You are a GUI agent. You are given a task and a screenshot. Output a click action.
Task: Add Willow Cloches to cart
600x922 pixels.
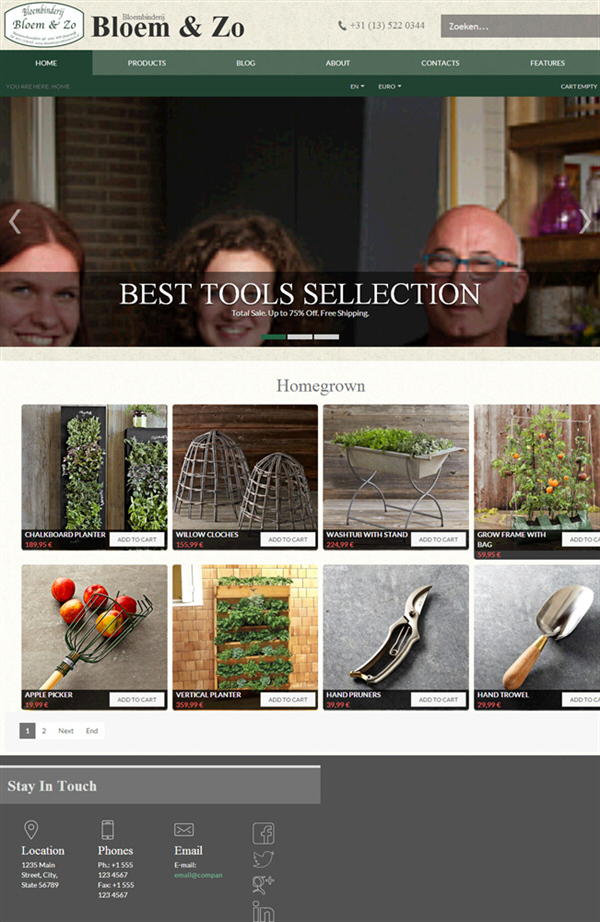pos(288,539)
